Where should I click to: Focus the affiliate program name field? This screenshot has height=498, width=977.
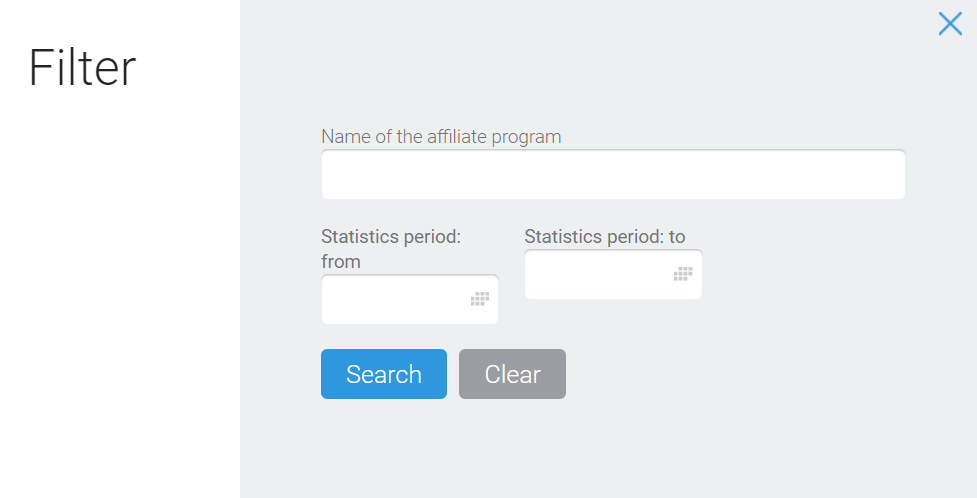[613, 175]
